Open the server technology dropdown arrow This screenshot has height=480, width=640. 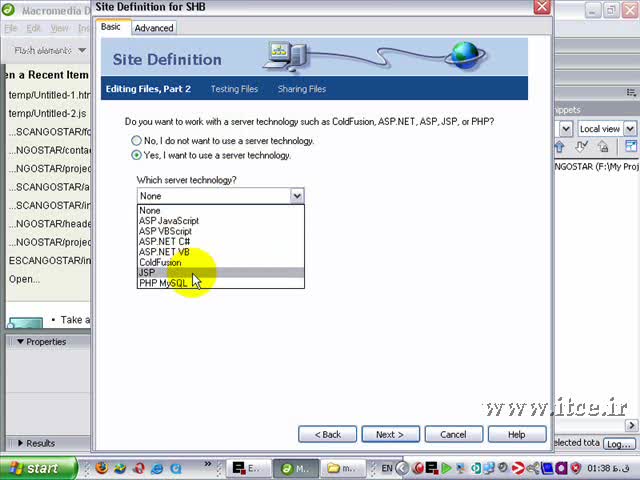click(x=297, y=196)
